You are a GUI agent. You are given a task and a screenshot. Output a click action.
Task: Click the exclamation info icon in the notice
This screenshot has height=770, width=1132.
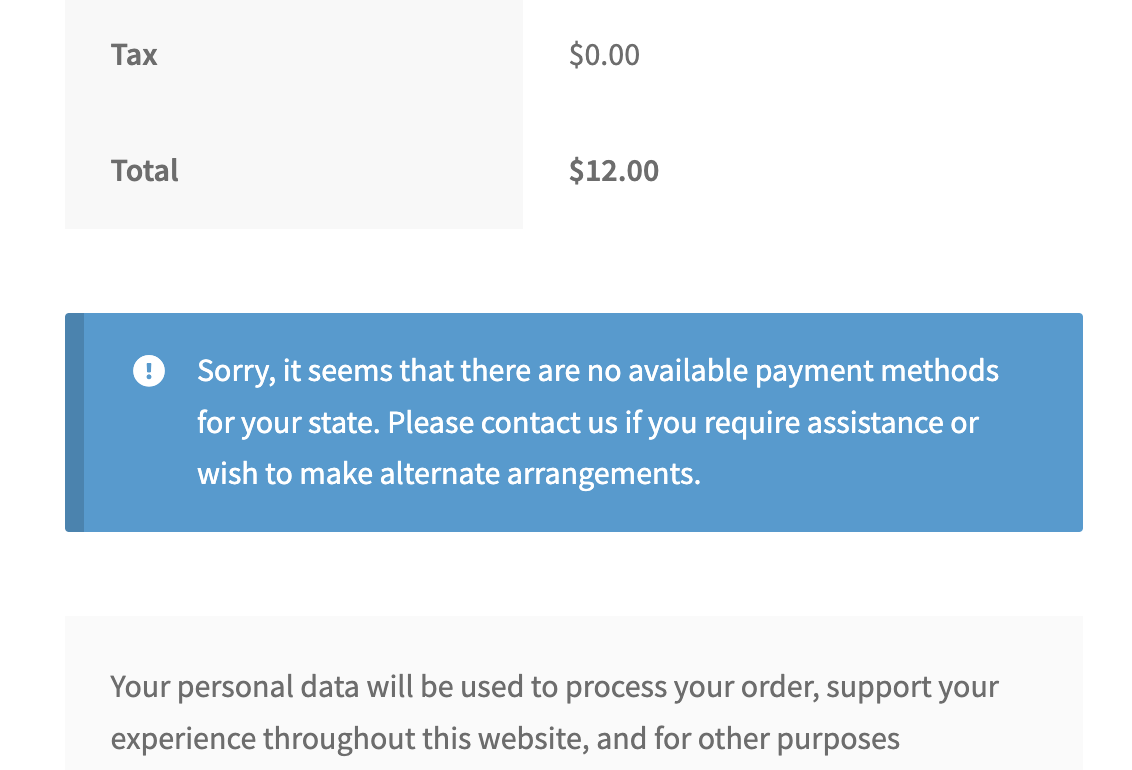(x=149, y=371)
